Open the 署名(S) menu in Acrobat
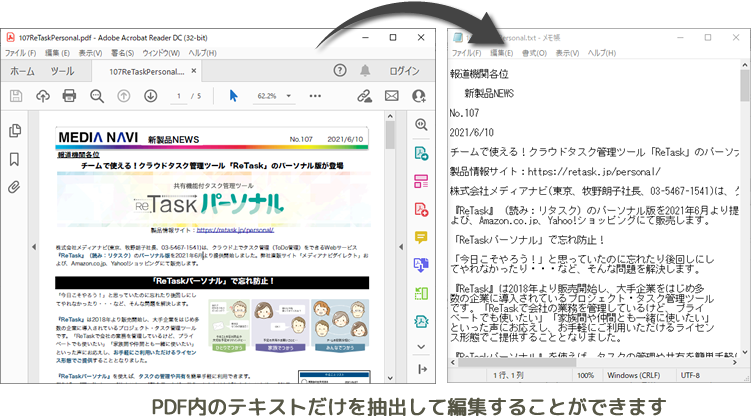This screenshot has height=417, width=751. point(123,53)
